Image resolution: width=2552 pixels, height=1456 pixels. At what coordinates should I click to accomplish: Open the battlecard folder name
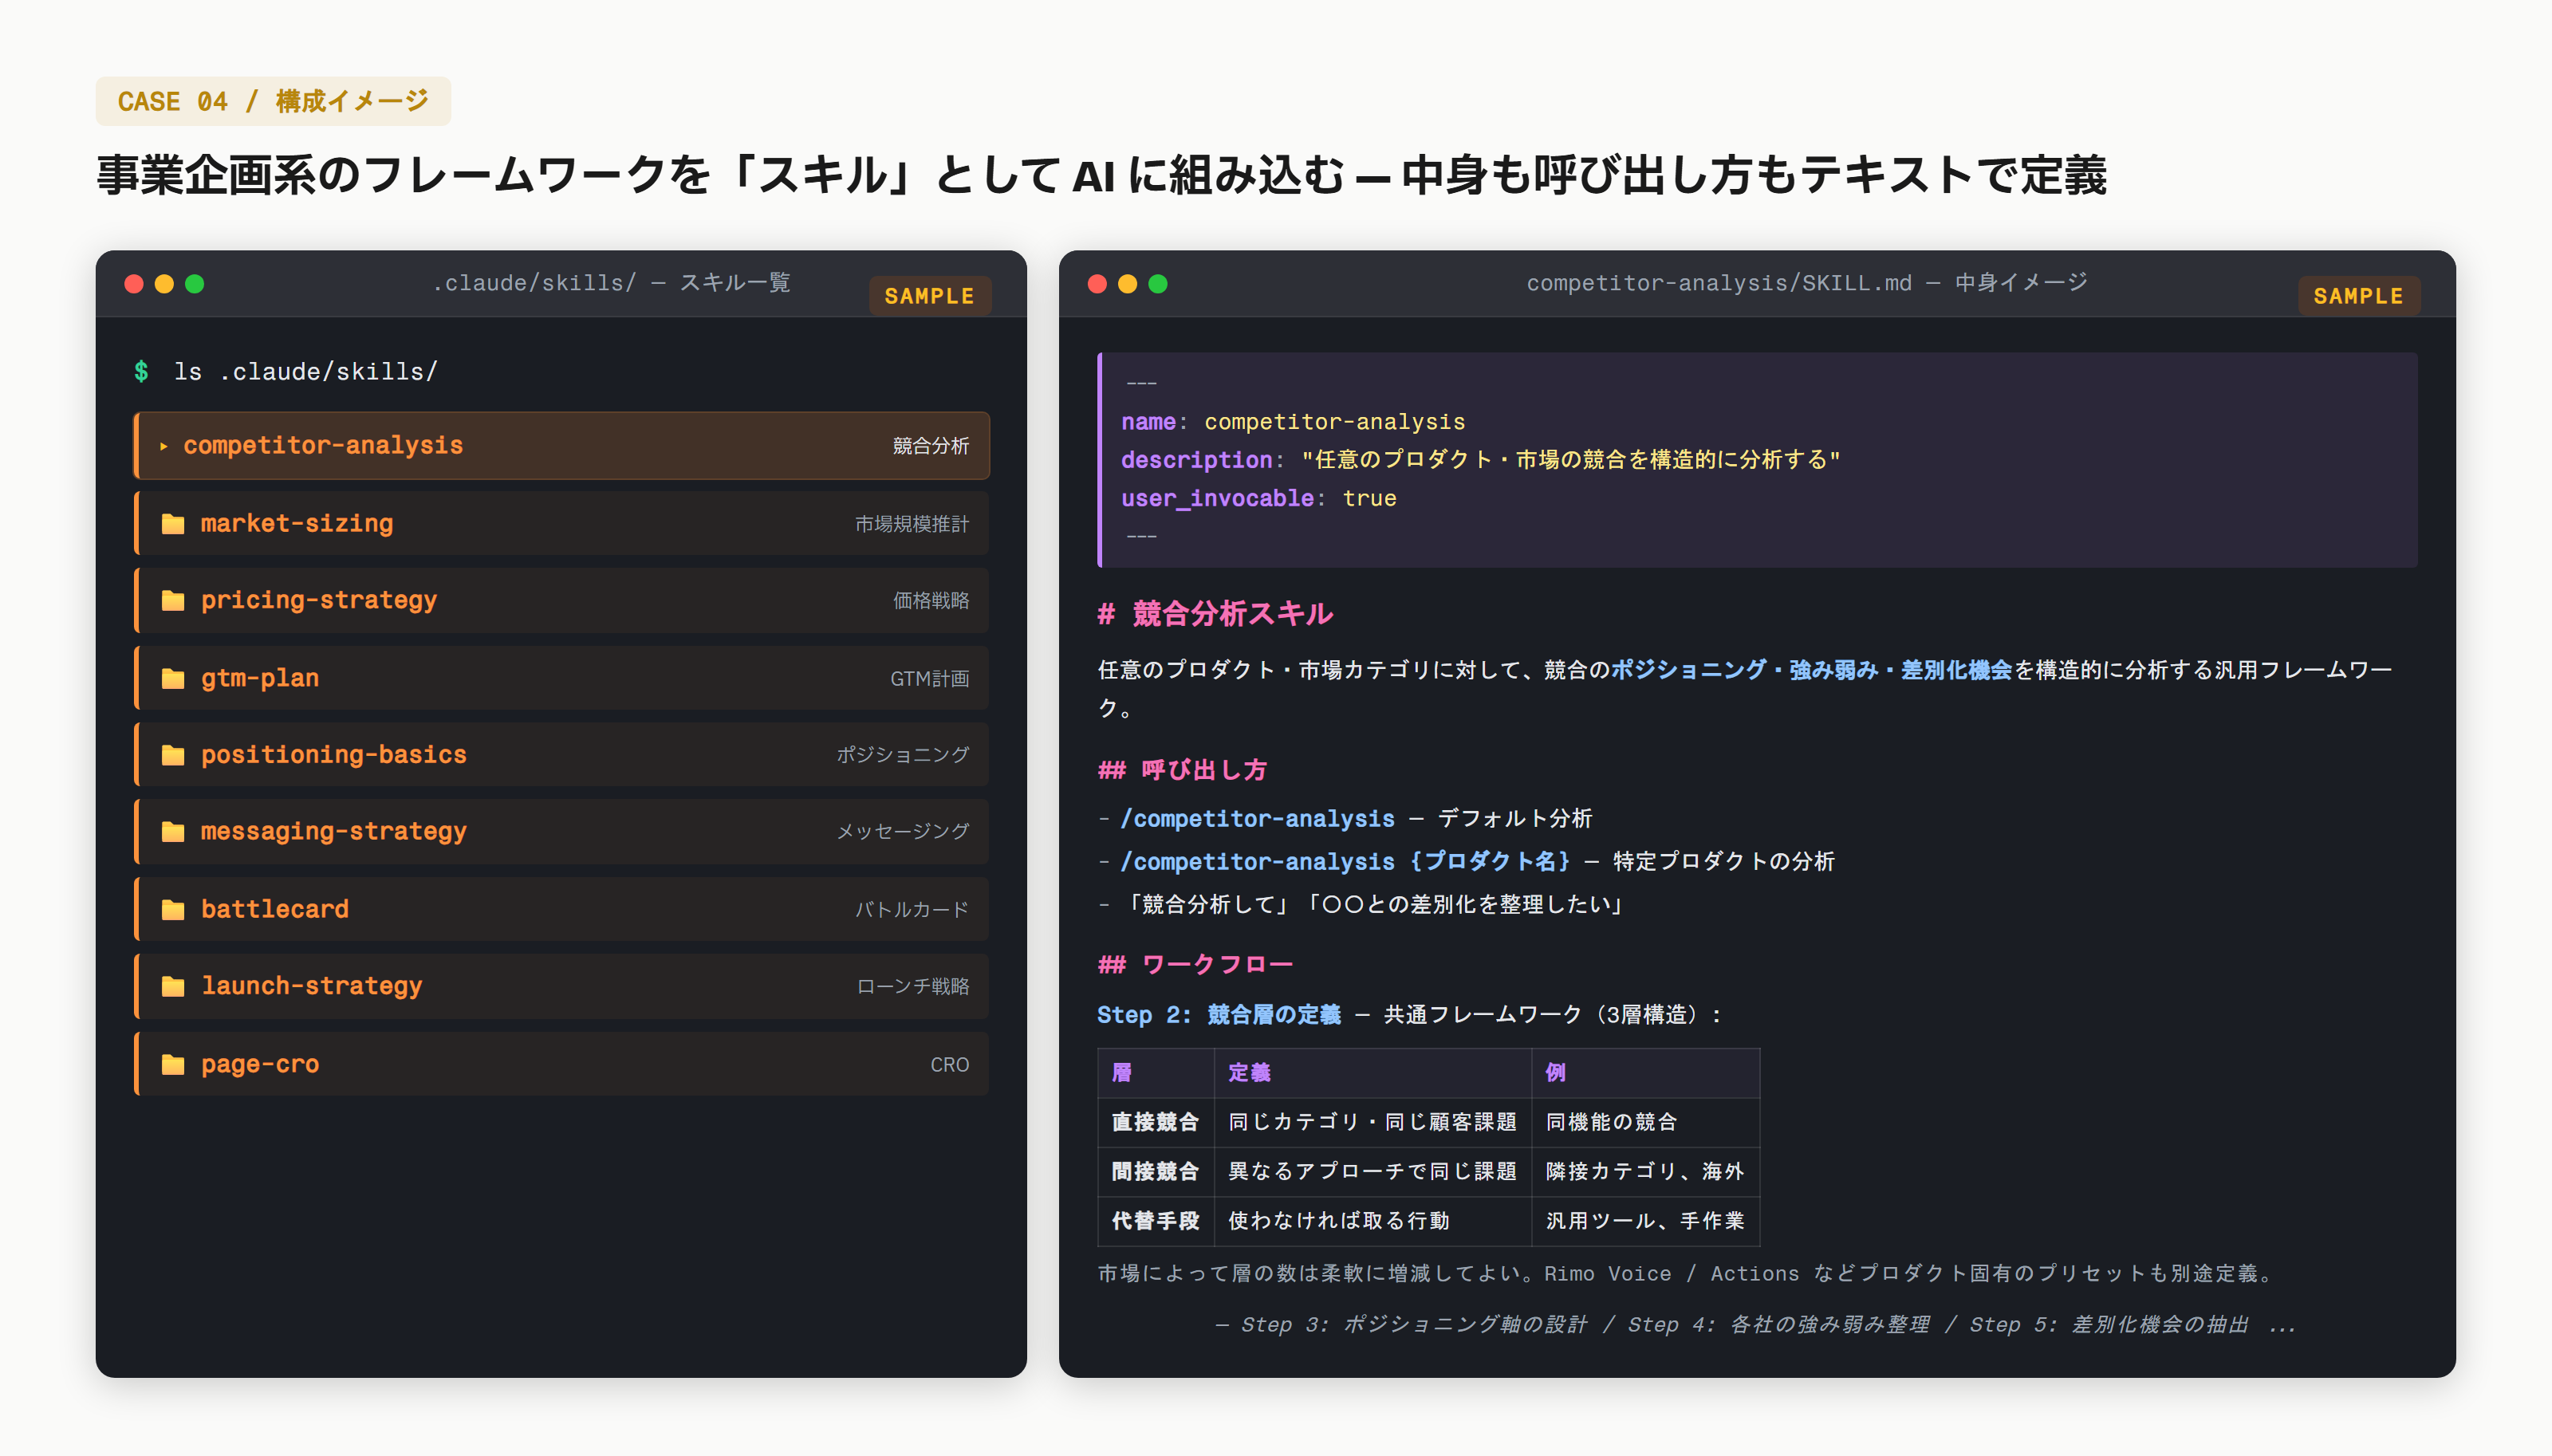point(275,910)
